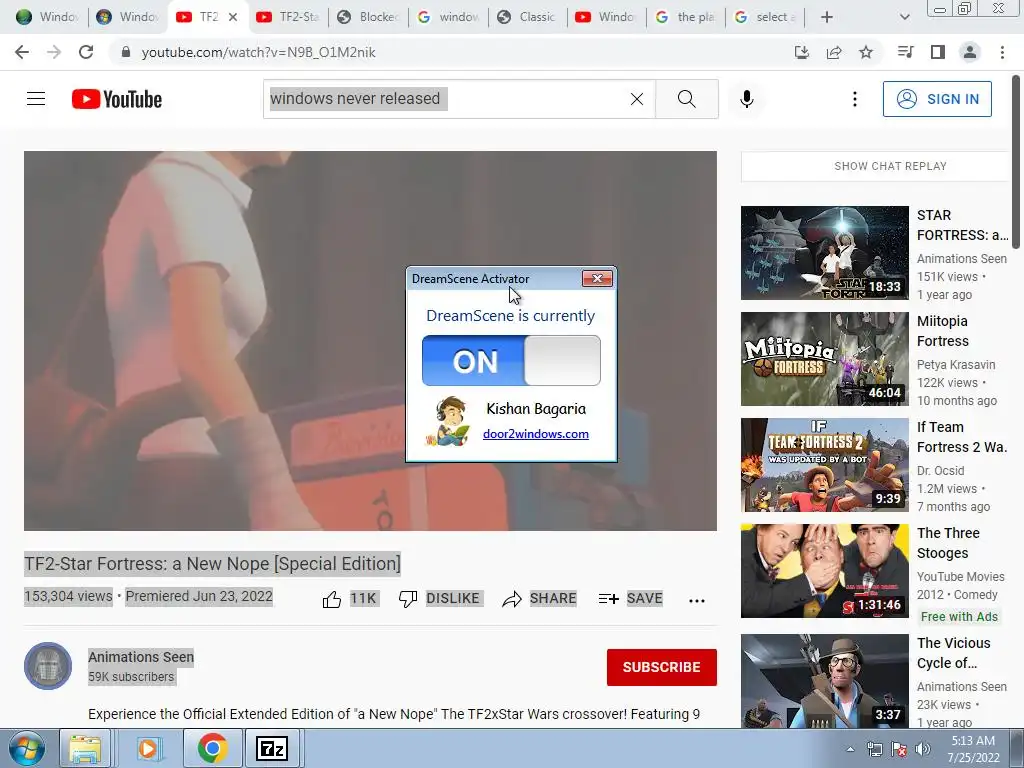1024x768 pixels.
Task: Toggle the DreamScene ON/OFF switch
Action: pos(511,360)
